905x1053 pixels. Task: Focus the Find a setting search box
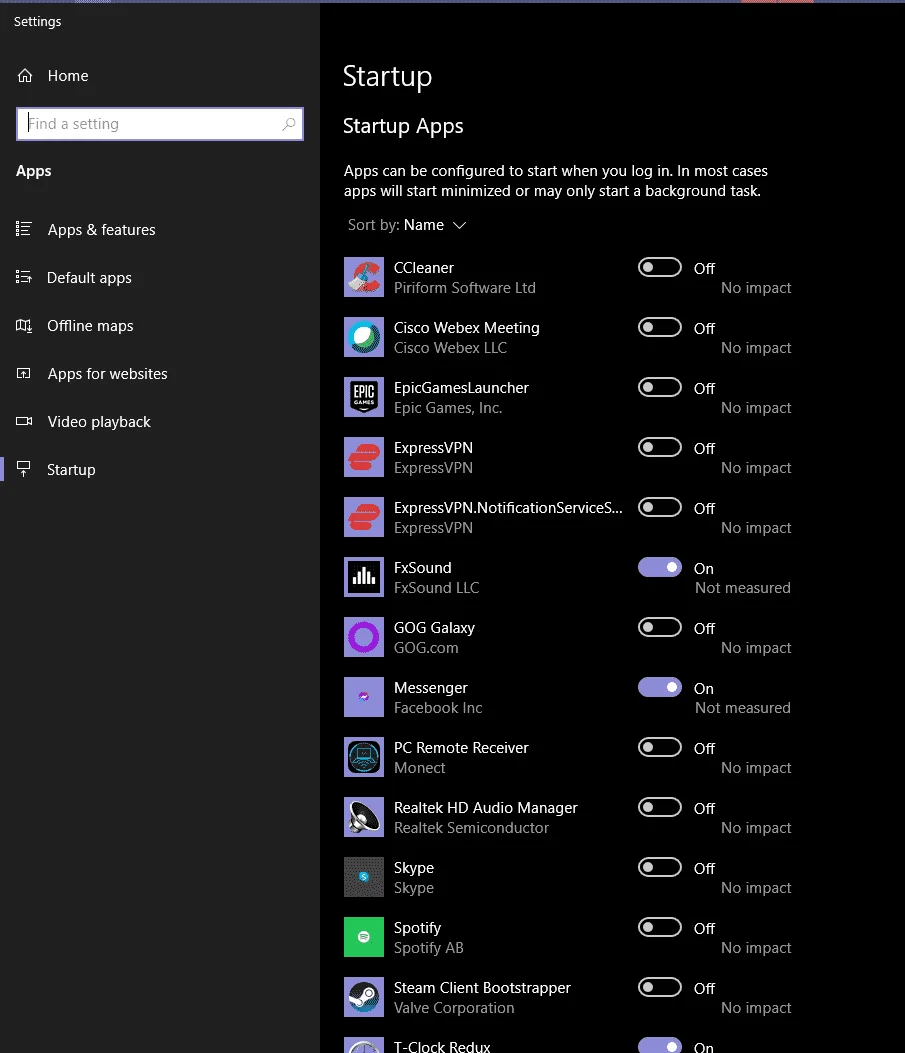point(160,124)
